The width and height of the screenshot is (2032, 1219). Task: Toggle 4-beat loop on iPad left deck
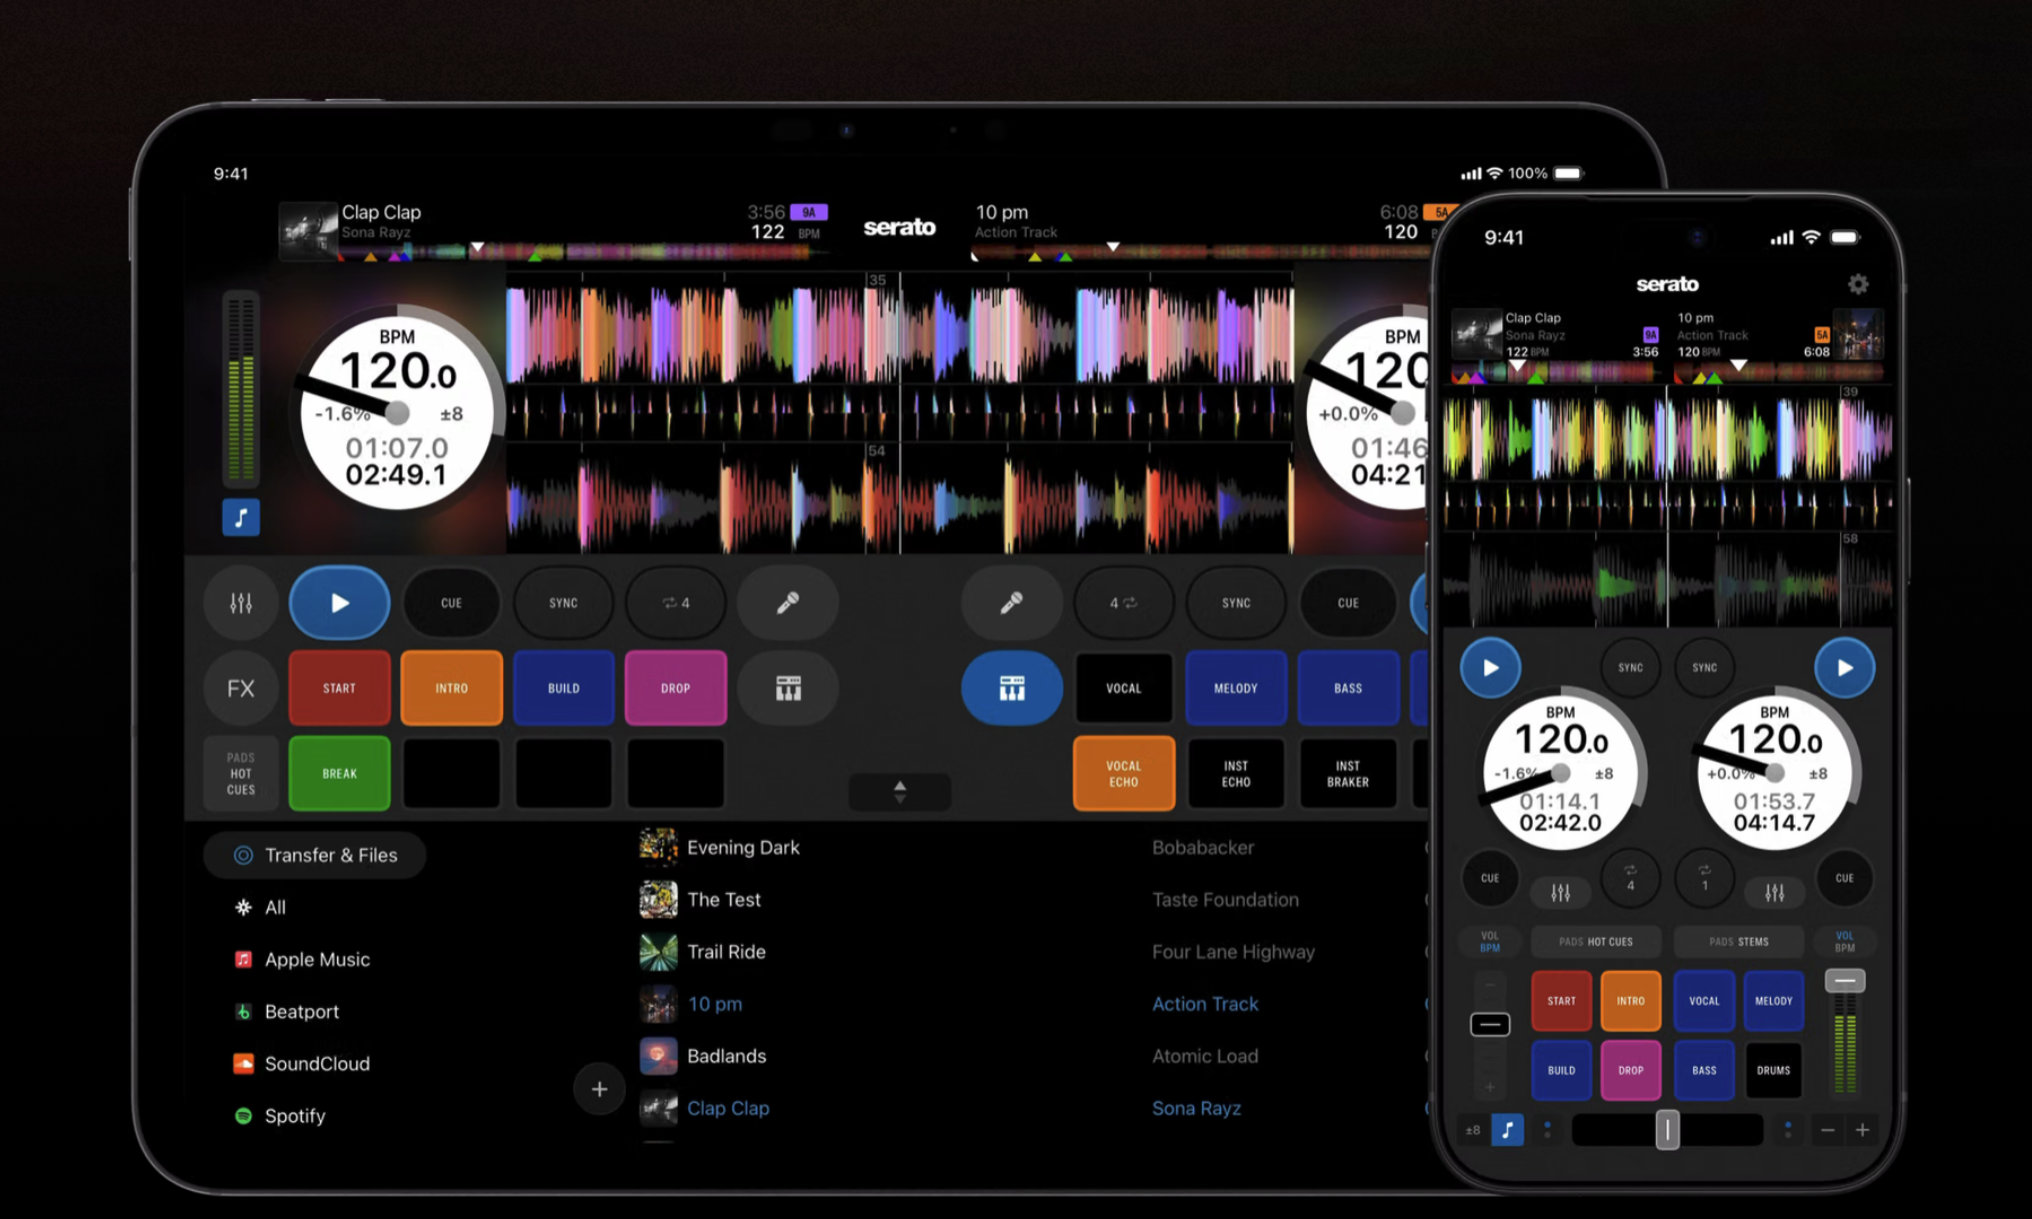pyautogui.click(x=676, y=603)
